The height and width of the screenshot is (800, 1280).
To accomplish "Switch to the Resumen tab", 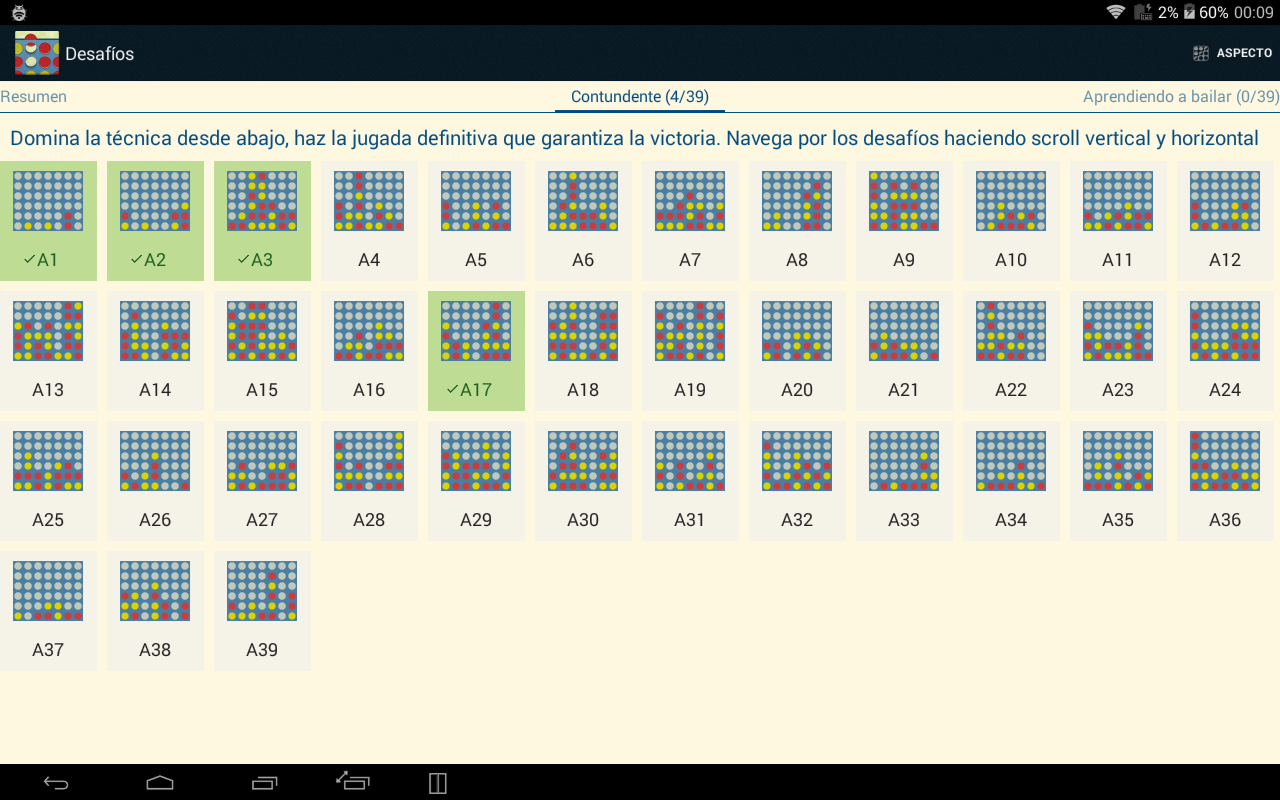I will [x=34, y=97].
